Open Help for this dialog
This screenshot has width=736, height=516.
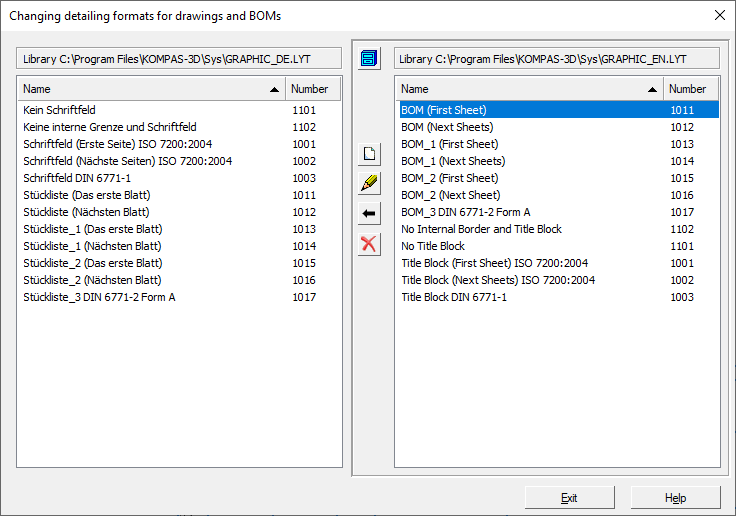675,498
